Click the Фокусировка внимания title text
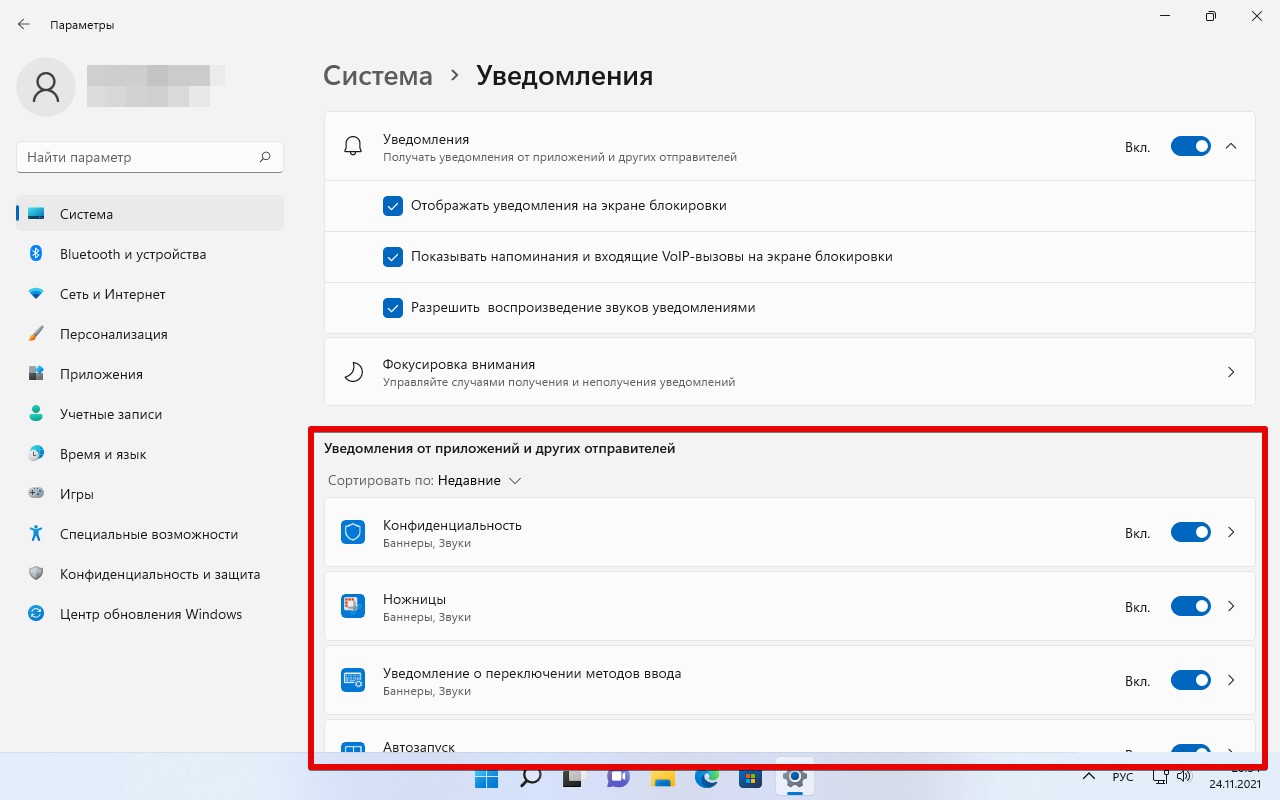1280x800 pixels. (459, 364)
